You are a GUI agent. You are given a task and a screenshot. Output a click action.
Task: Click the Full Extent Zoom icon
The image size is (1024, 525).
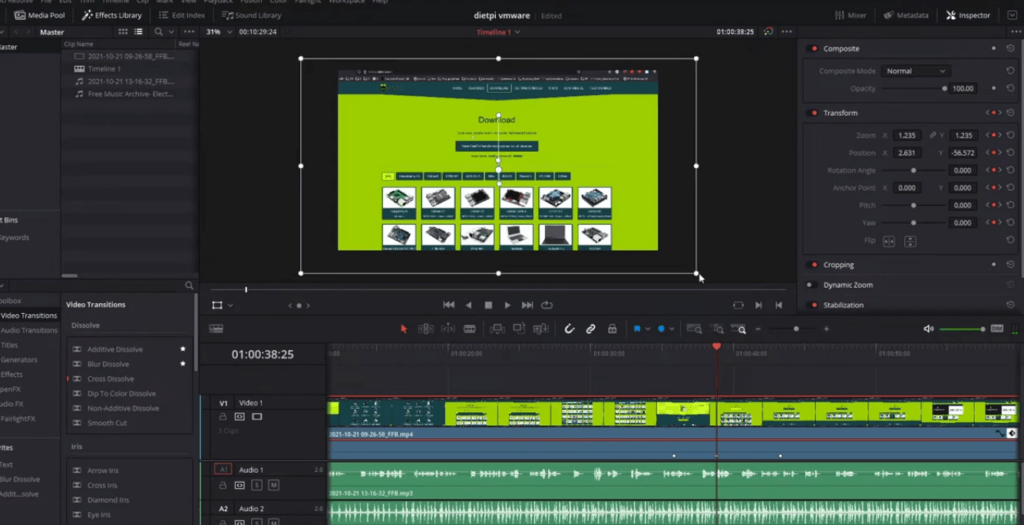coord(694,329)
